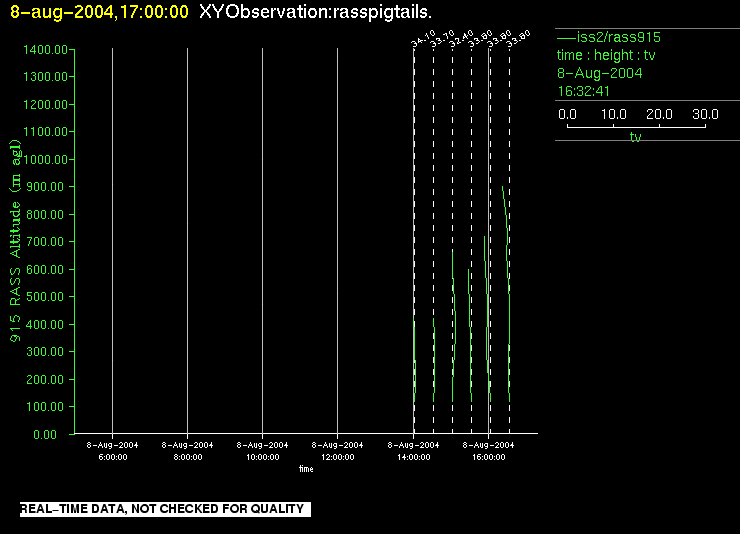The image size is (740, 534).
Task: Click the profile label 33.70
Action: click(x=442, y=39)
